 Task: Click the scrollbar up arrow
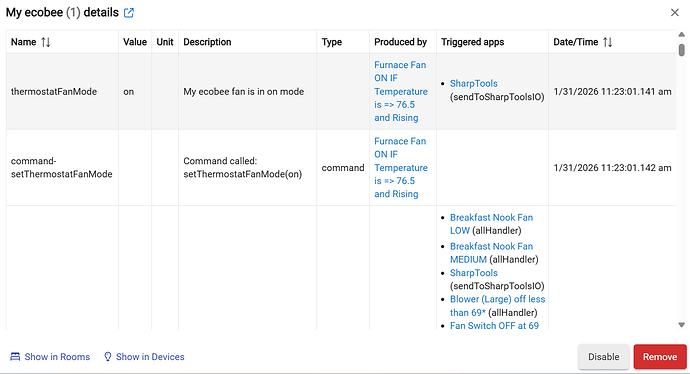(681, 34)
